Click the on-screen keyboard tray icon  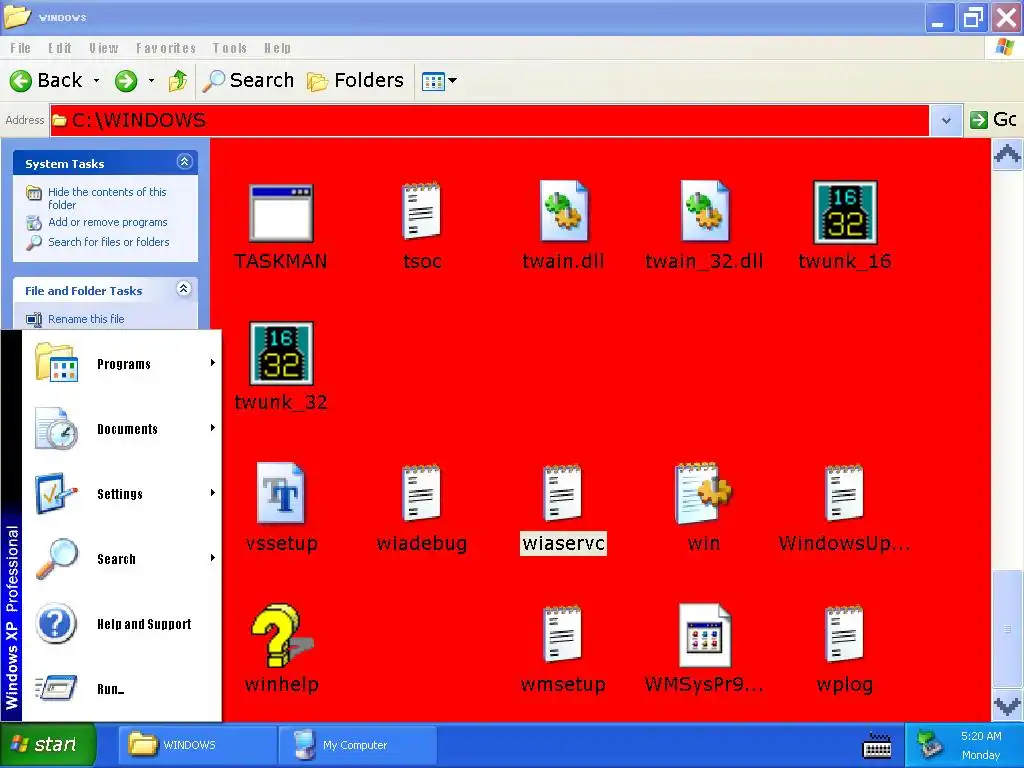877,744
